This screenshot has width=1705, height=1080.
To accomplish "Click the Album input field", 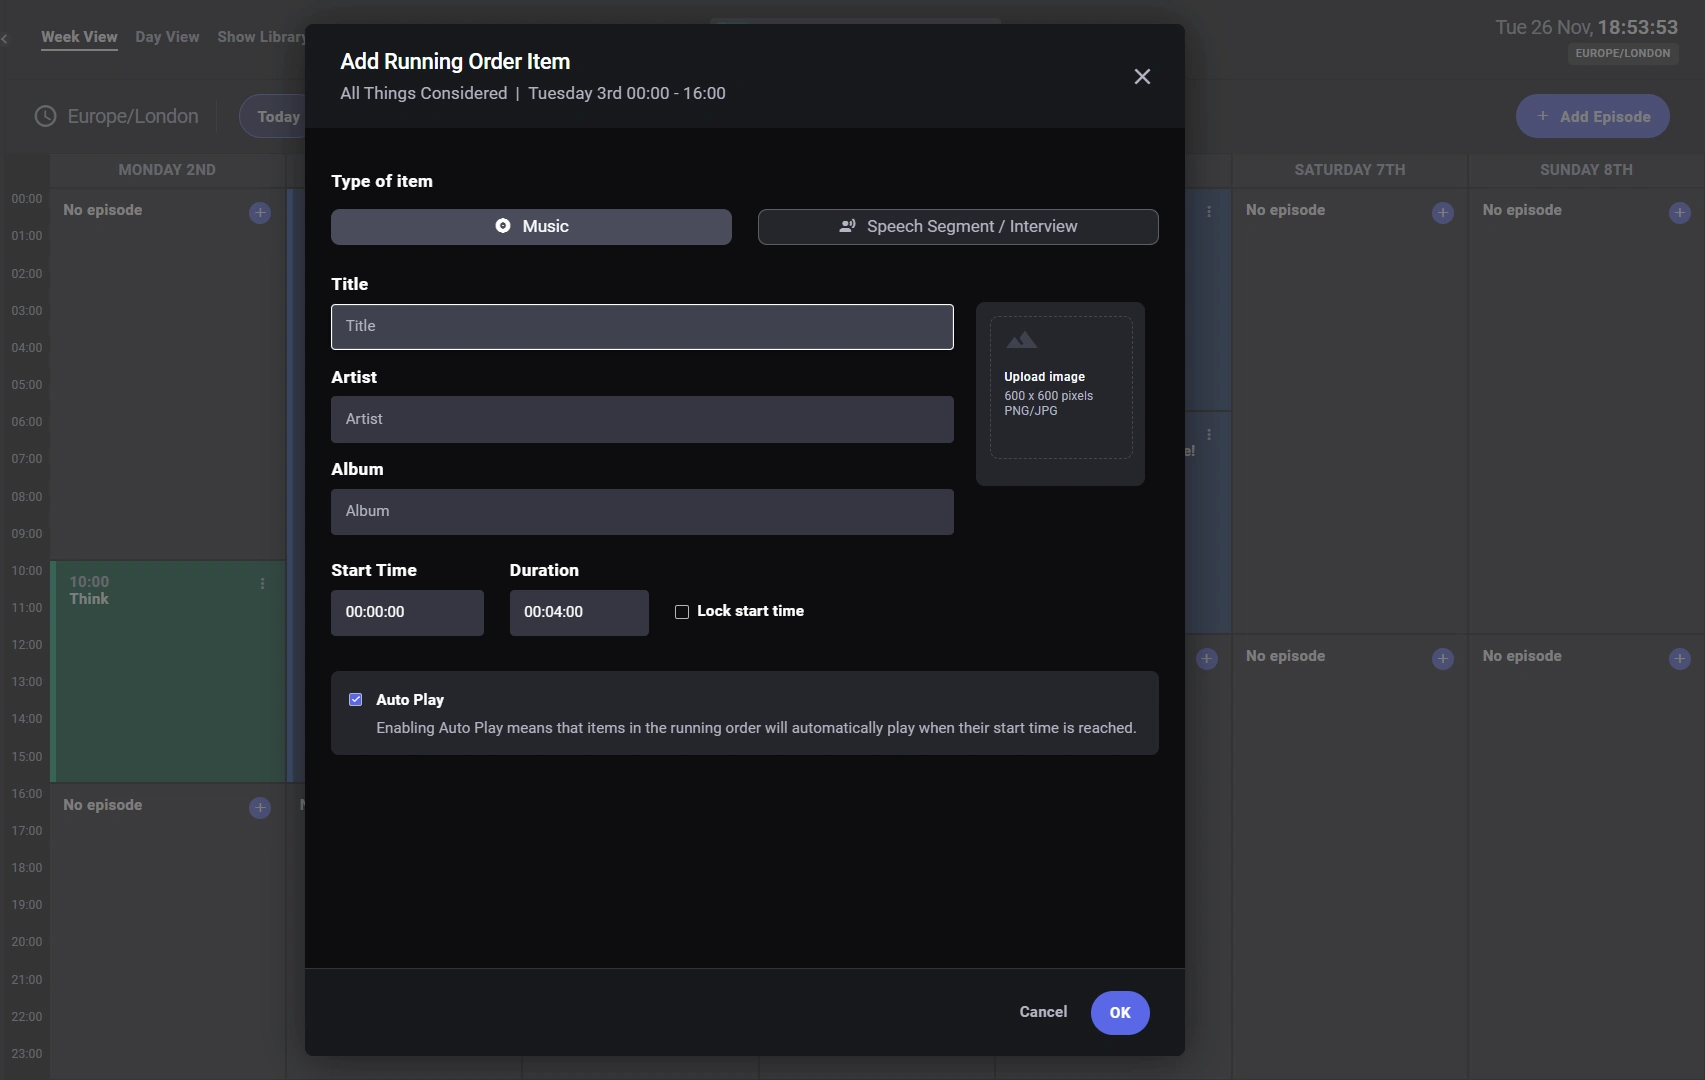I will click(x=642, y=512).
